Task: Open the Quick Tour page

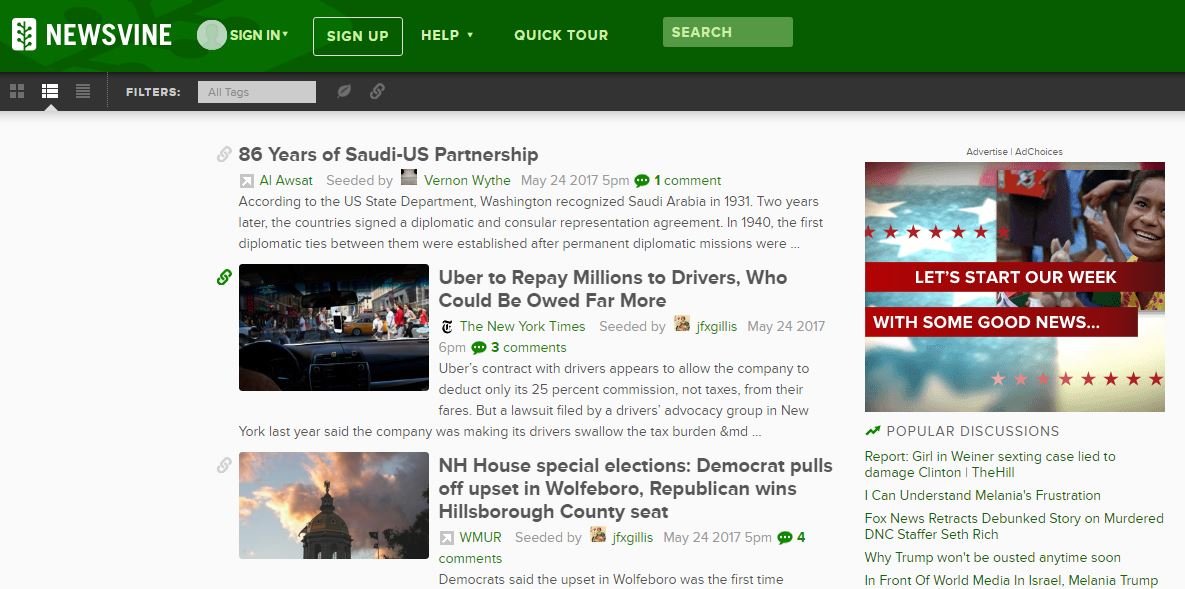Action: pyautogui.click(x=561, y=35)
